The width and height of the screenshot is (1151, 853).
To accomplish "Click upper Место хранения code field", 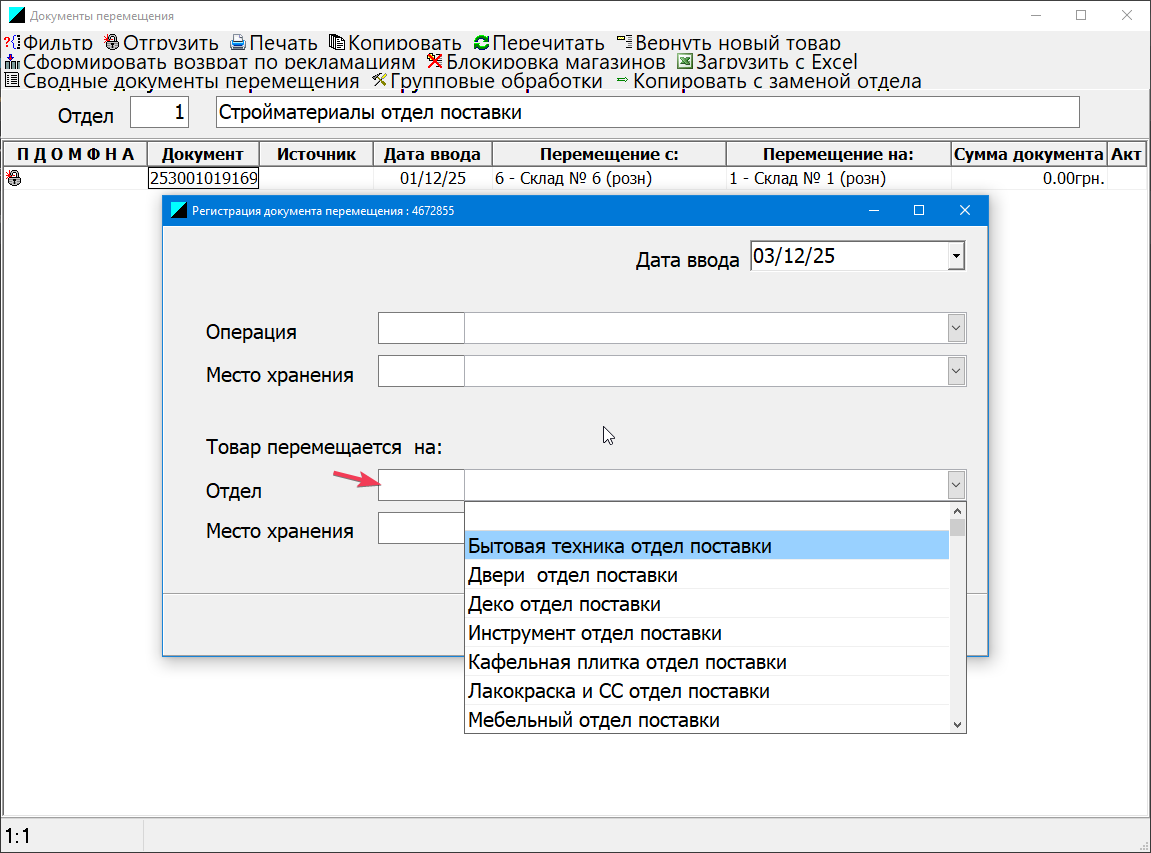I will coord(421,371).
